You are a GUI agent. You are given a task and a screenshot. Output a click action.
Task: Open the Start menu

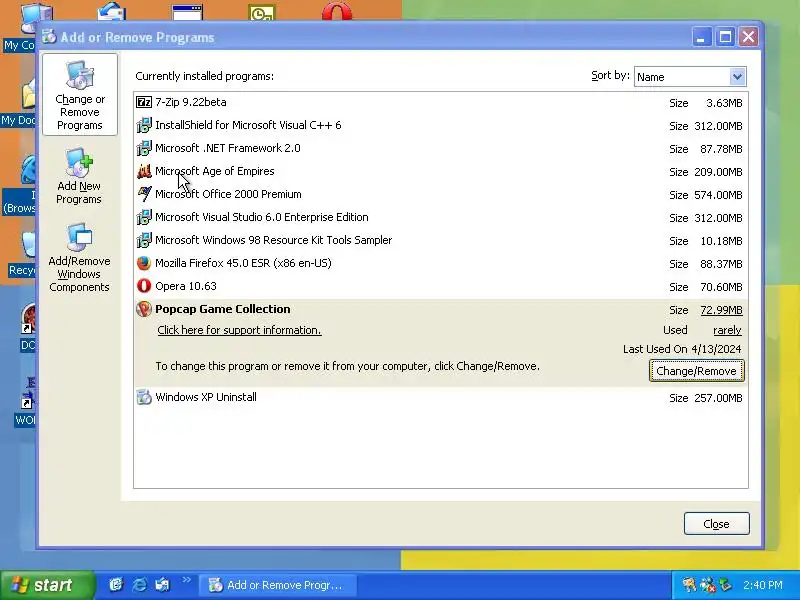[47, 585]
